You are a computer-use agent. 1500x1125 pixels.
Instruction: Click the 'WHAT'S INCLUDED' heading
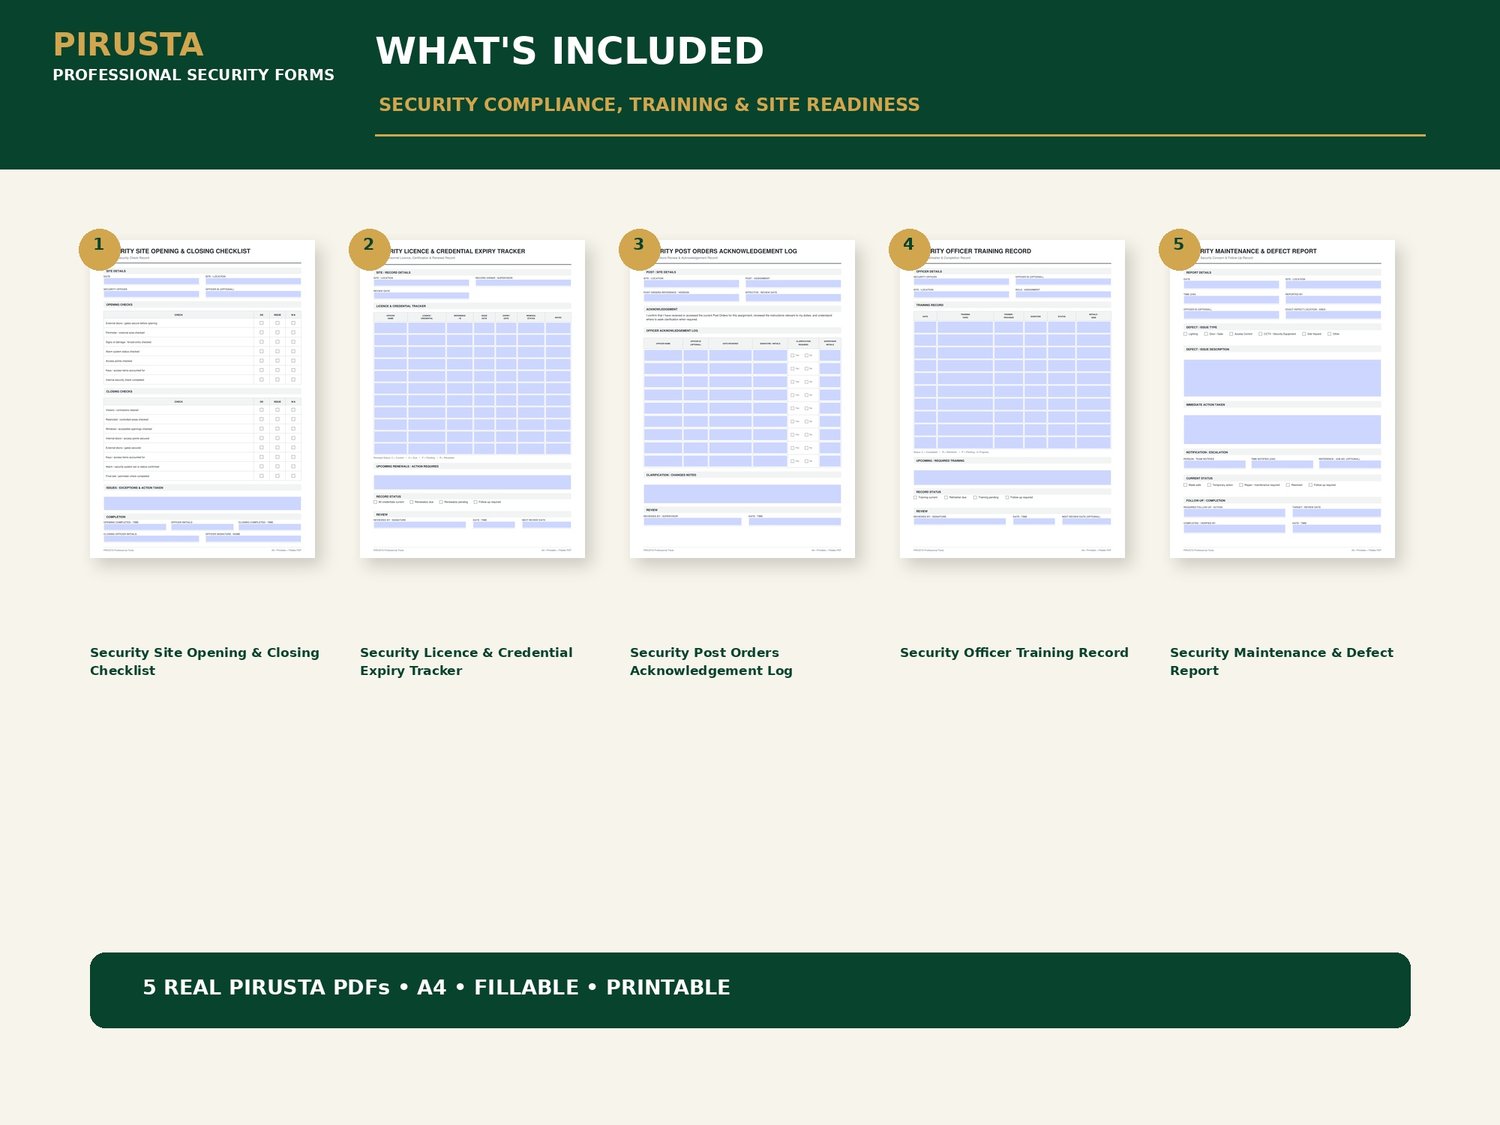click(570, 51)
